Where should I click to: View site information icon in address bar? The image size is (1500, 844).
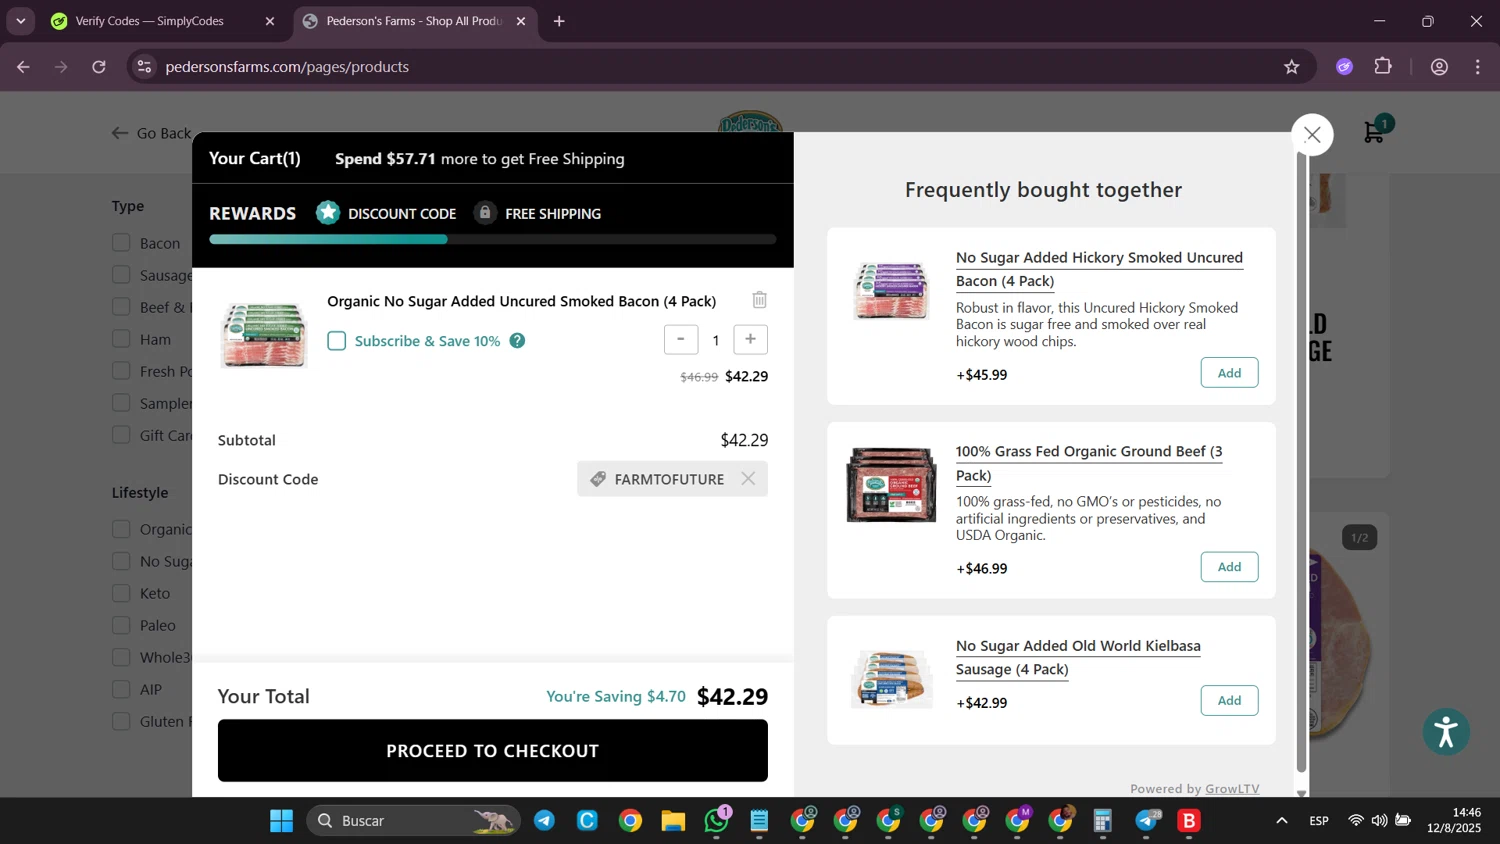[144, 67]
